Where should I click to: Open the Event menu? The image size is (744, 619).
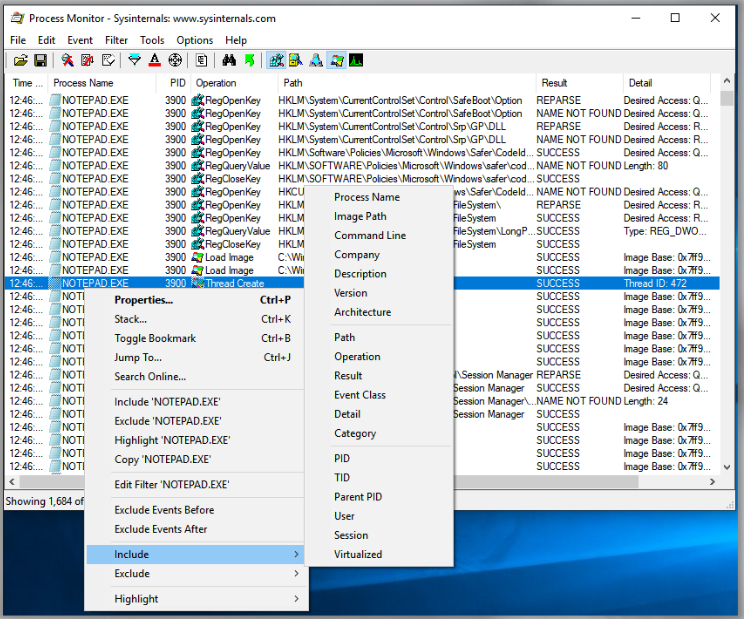tap(80, 40)
